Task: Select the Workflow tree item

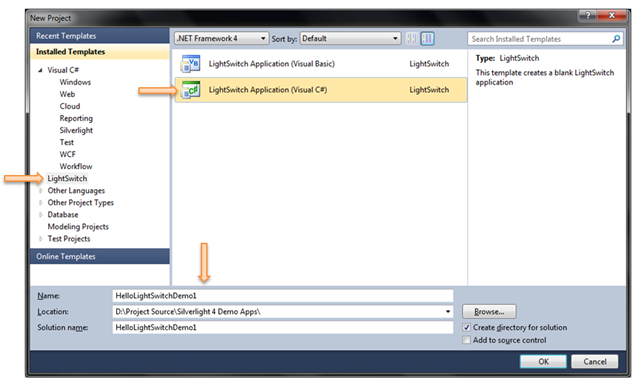Action: point(76,167)
